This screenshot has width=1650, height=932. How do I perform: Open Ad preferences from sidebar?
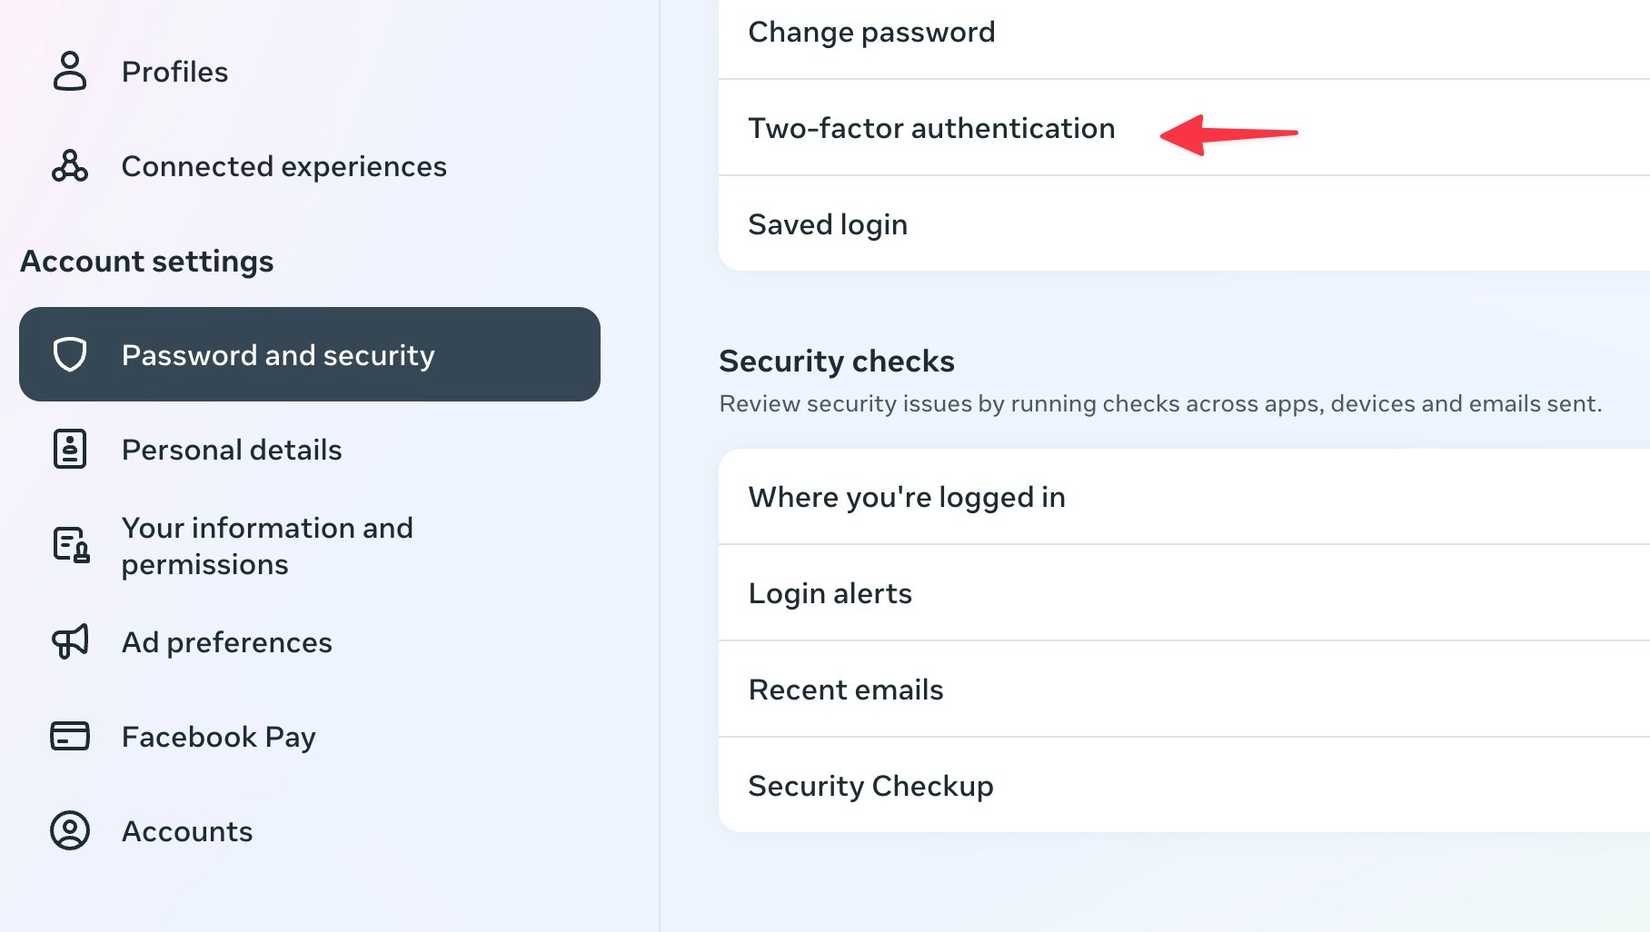227,642
